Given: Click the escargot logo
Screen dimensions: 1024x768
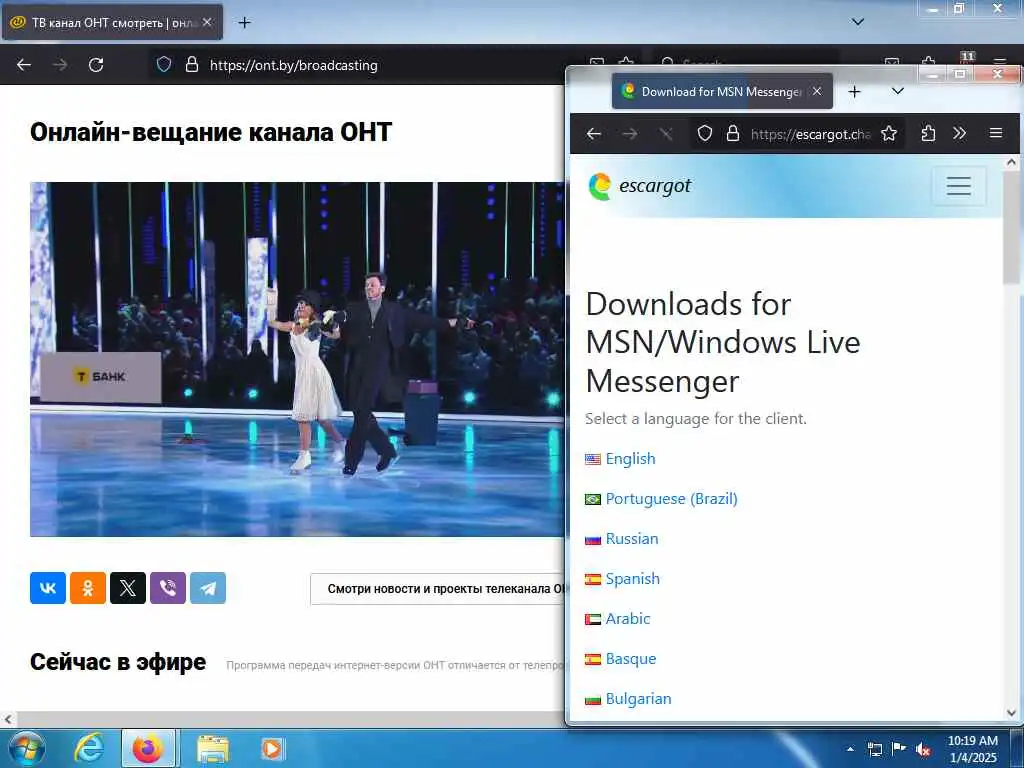Looking at the screenshot, I should pos(639,186).
